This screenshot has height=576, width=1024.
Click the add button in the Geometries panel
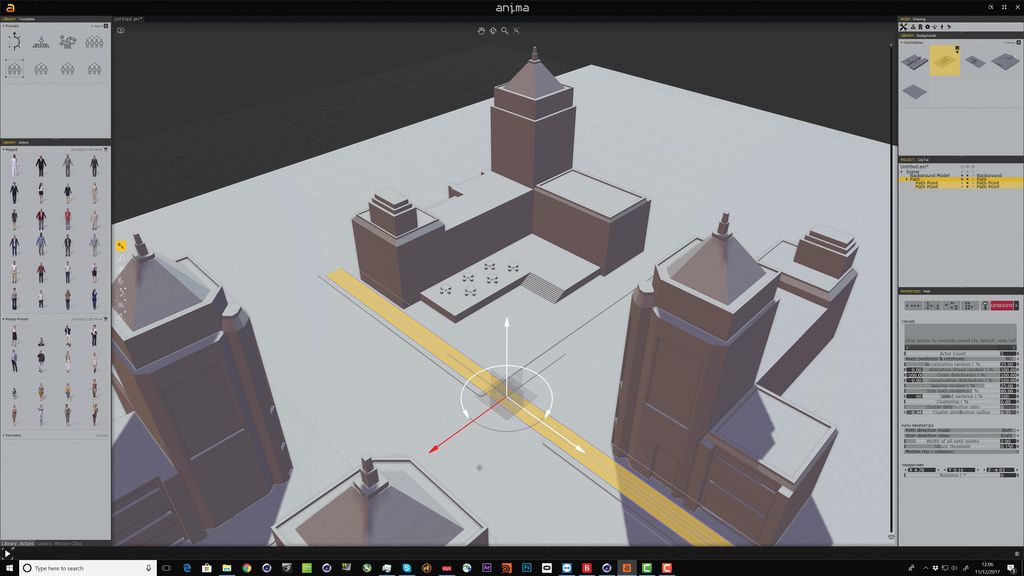point(1018,42)
